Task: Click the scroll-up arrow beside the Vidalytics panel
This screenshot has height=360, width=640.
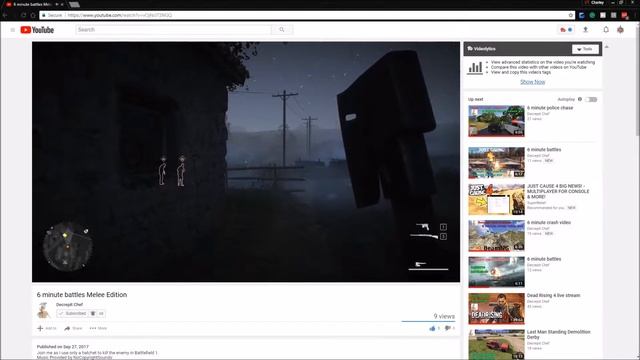Action: click(x=607, y=47)
